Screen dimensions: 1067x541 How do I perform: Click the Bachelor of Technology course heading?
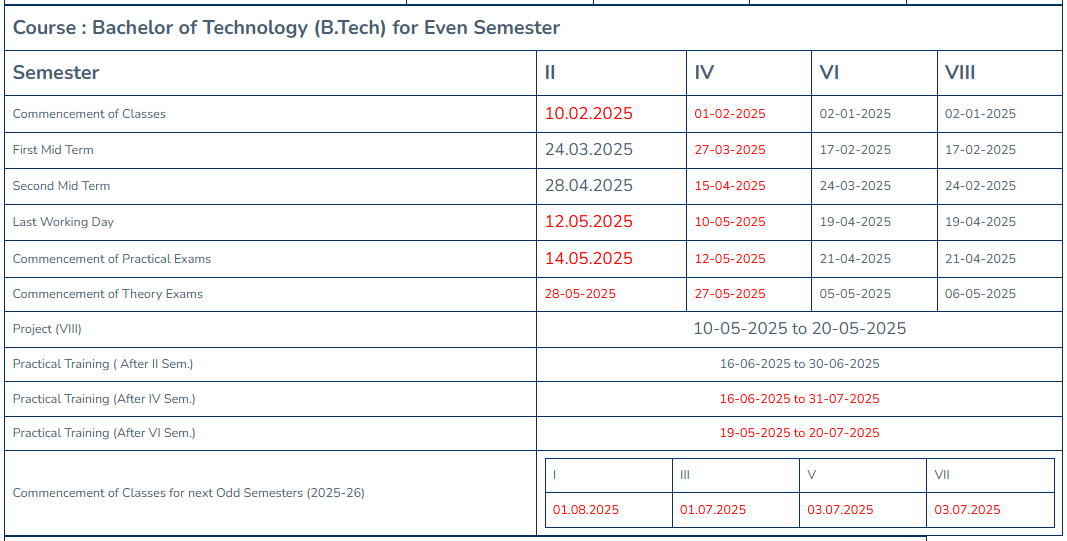pyautogui.click(x=286, y=28)
